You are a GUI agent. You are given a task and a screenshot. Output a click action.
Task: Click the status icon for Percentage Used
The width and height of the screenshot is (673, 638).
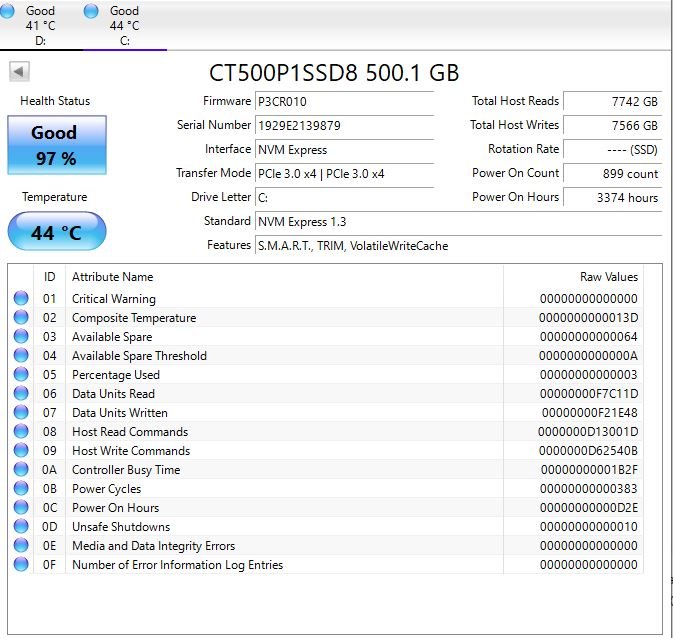pyautogui.click(x=21, y=375)
